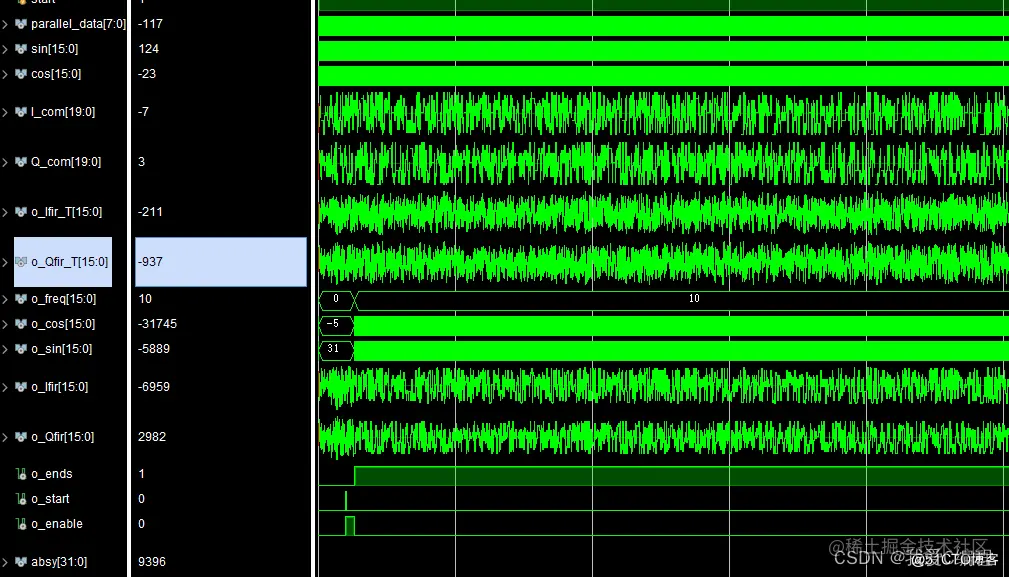Screen dimensions: 1009x577
Task: Expand the cos[15:0] signal
Action: point(5,74)
